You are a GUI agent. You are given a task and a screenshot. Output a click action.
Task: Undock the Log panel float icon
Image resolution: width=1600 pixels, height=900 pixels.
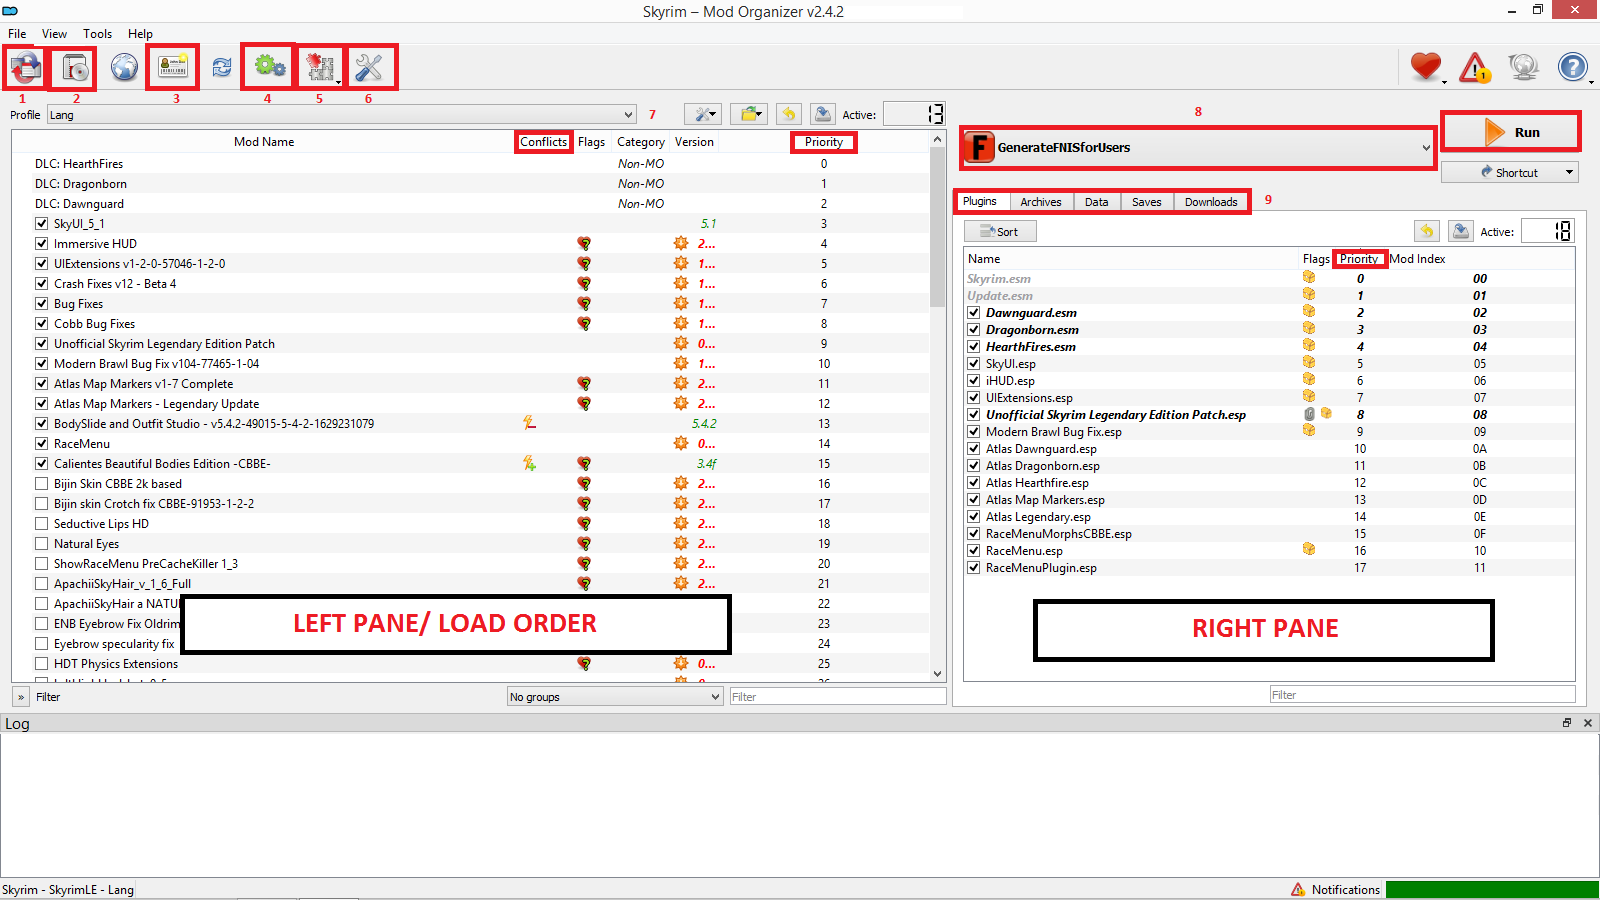pyautogui.click(x=1567, y=722)
